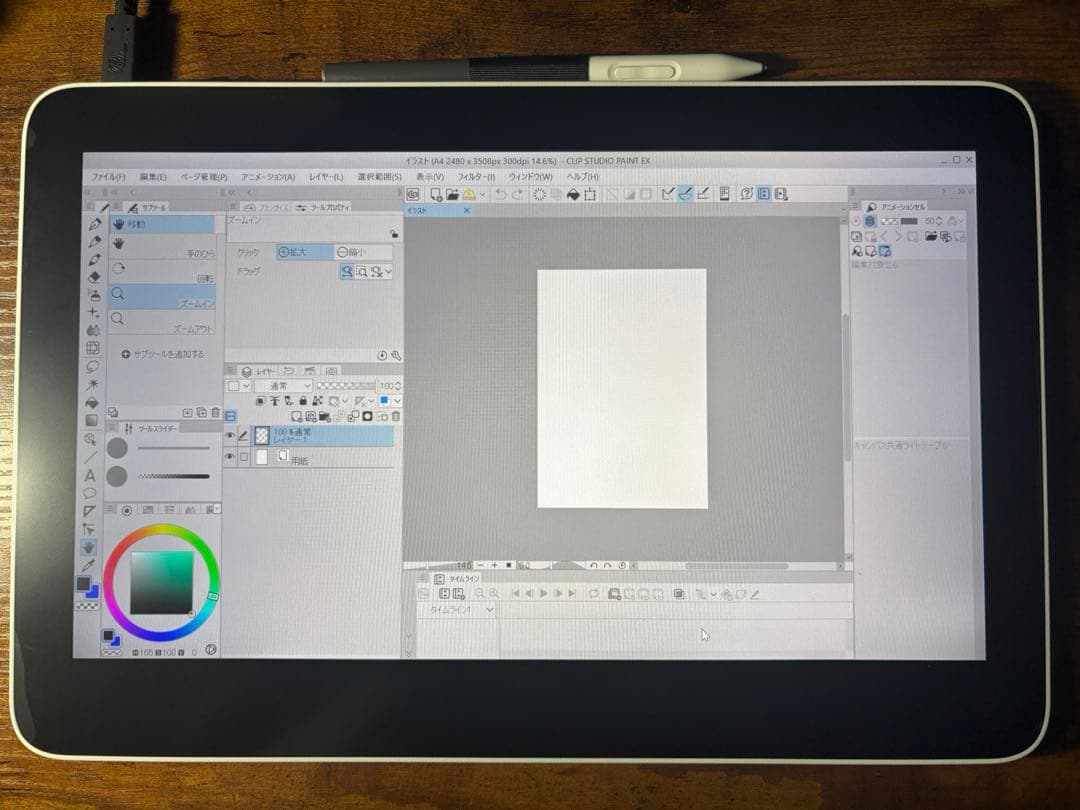This screenshot has width=1080, height=810.
Task: Click the Delete Layer trash icon
Action: tap(395, 416)
